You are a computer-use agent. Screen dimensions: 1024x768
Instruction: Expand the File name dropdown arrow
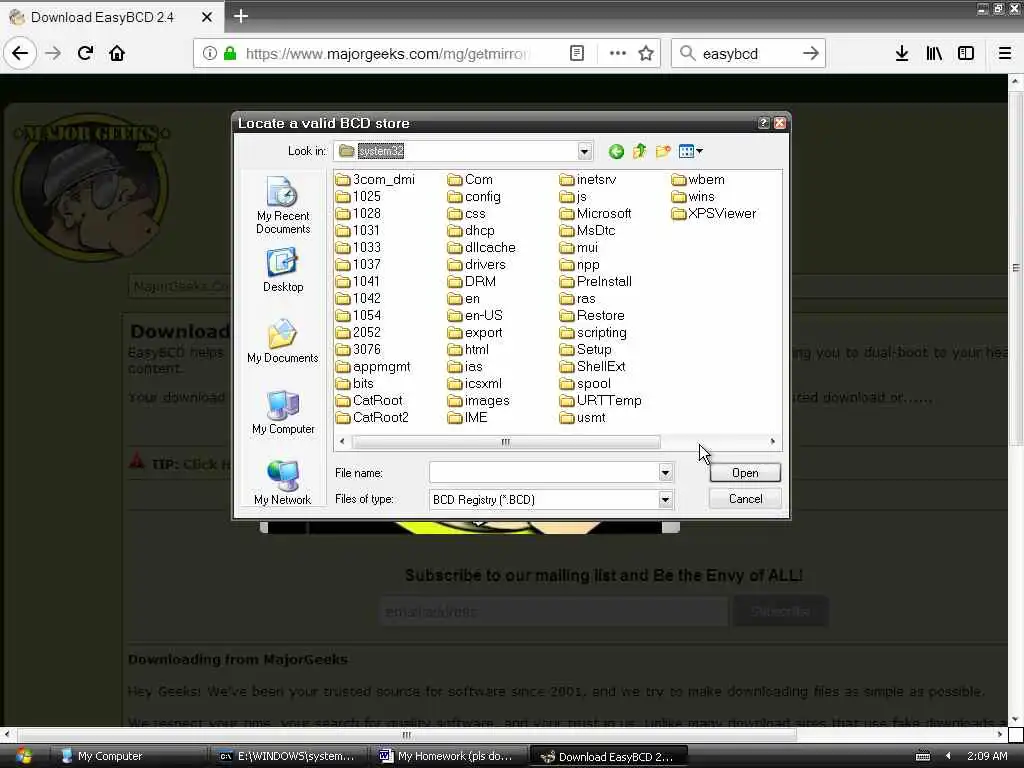pos(665,472)
